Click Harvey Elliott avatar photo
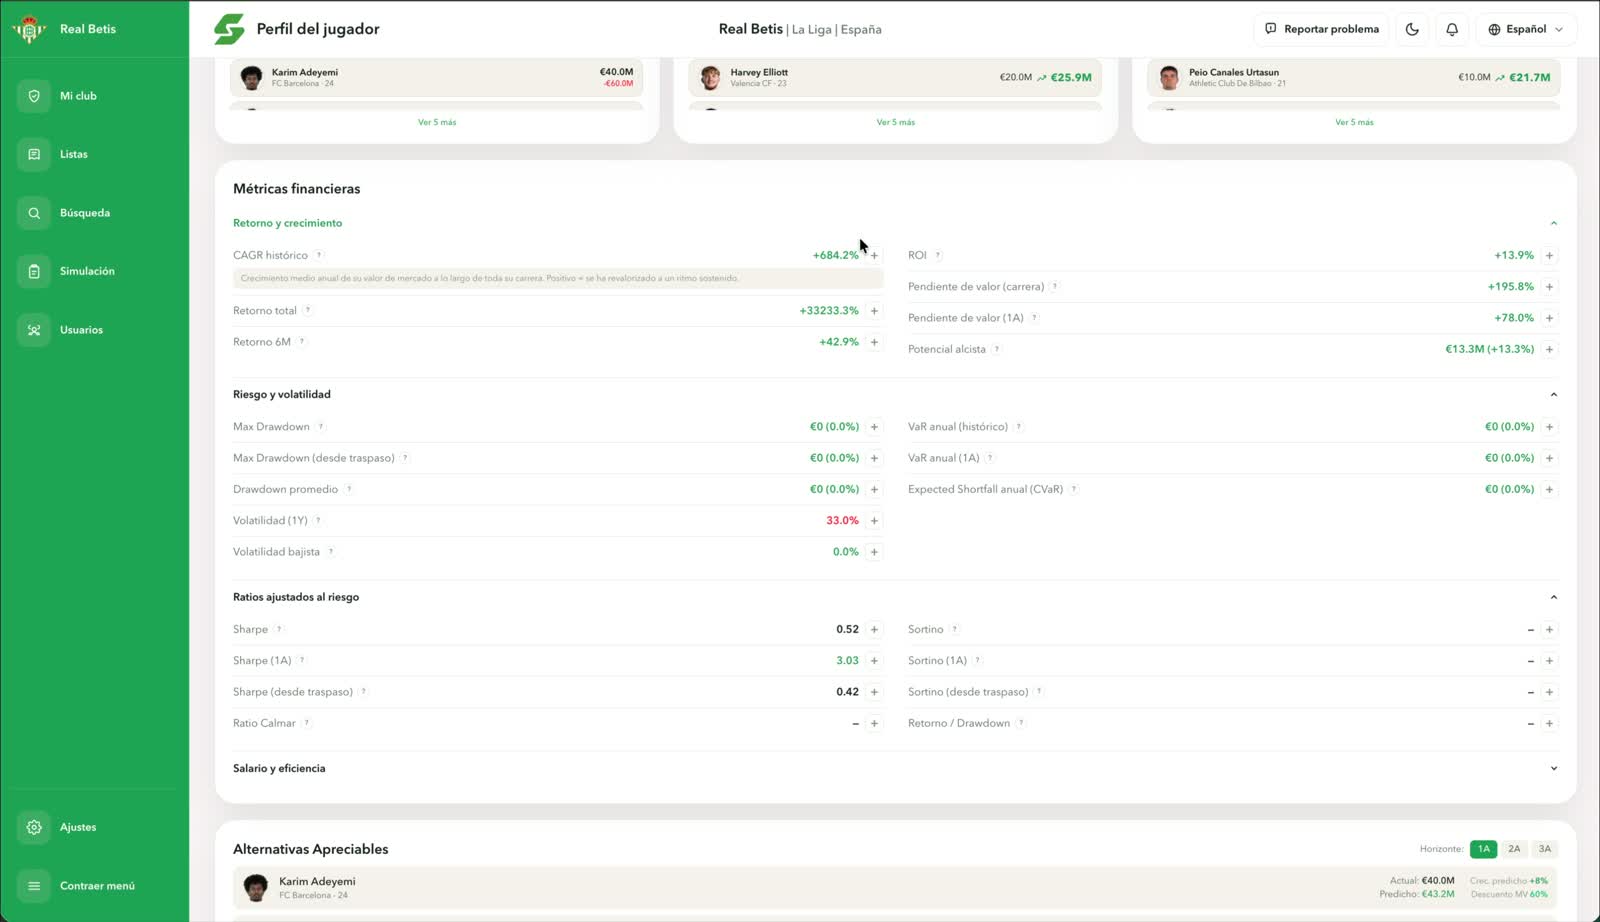 [711, 77]
